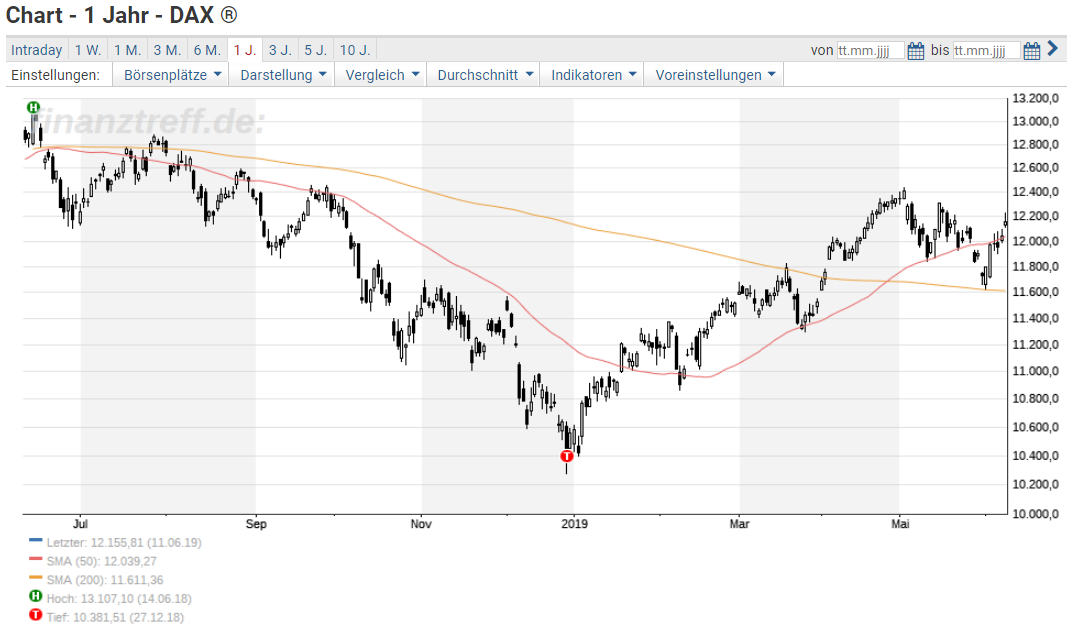Viewport: 1067px width, 630px height.
Task: Expand the Durchschnitt dropdown
Action: 484,75
